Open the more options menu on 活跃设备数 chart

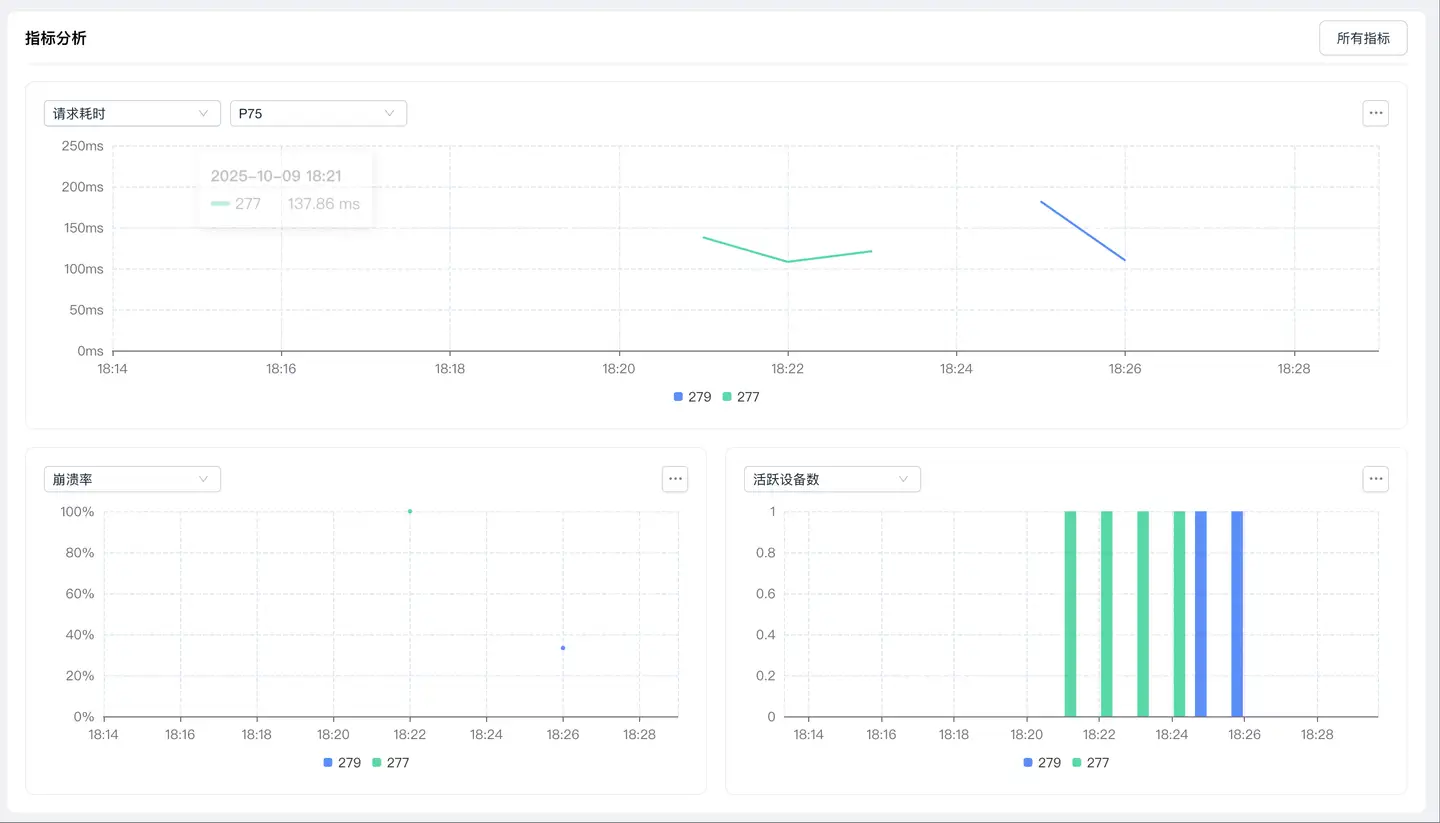point(1375,479)
